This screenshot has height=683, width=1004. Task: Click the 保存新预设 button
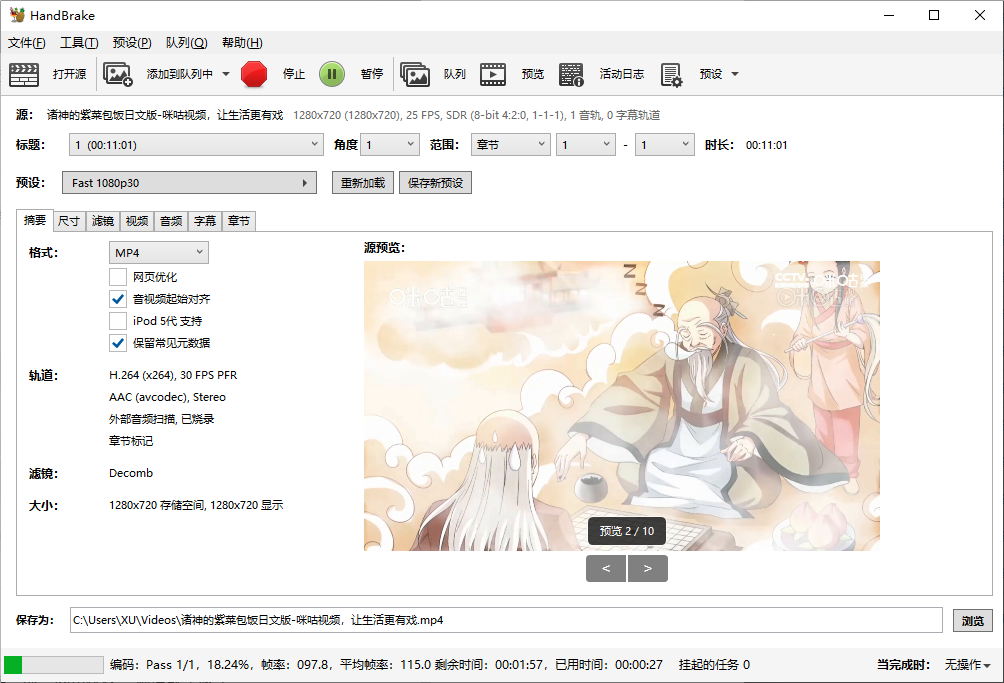(435, 183)
